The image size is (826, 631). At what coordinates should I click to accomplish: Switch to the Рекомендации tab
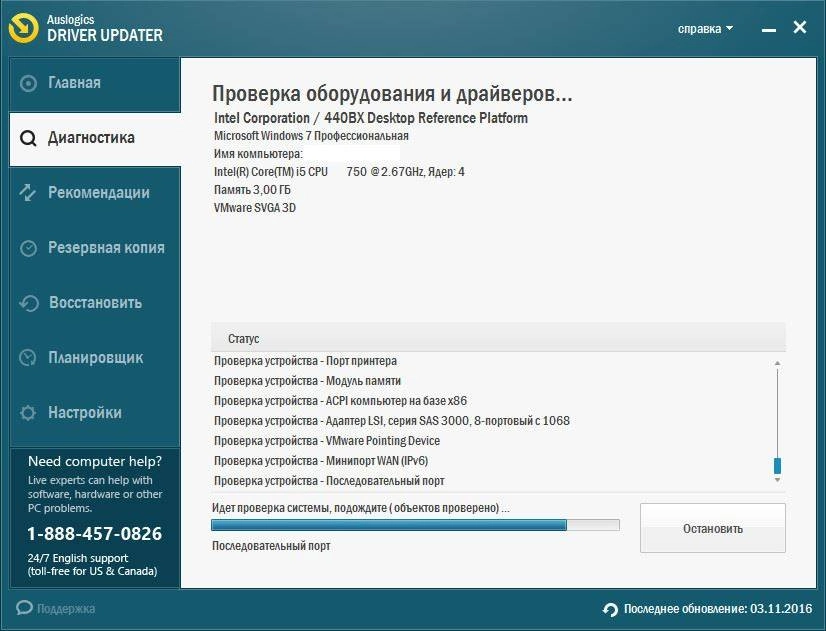(95, 193)
